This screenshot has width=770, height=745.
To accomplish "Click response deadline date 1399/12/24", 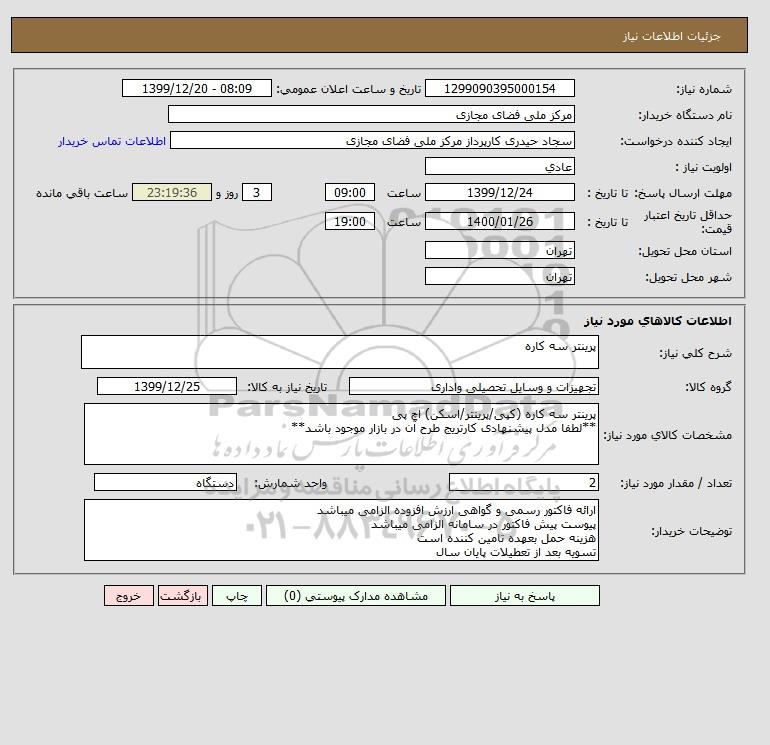I will 499,193.
